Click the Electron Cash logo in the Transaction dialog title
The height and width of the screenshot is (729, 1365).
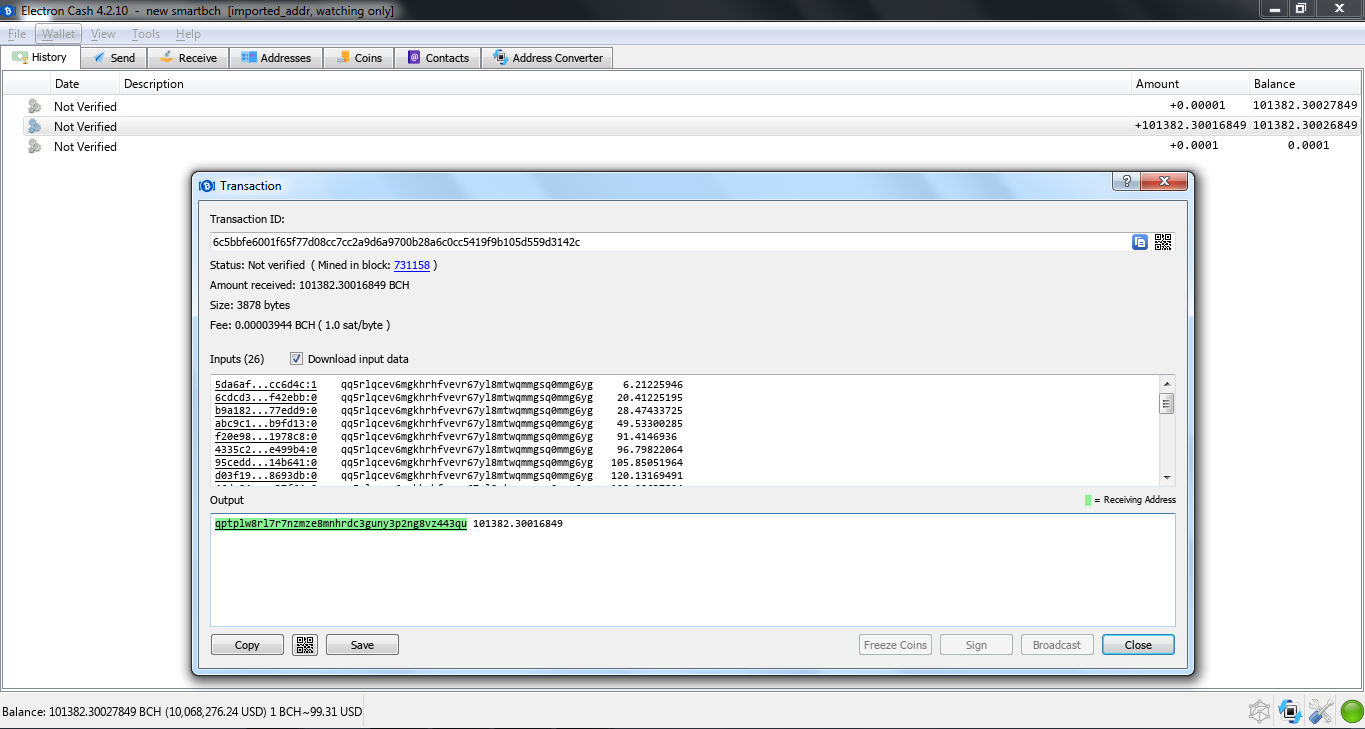[207, 185]
